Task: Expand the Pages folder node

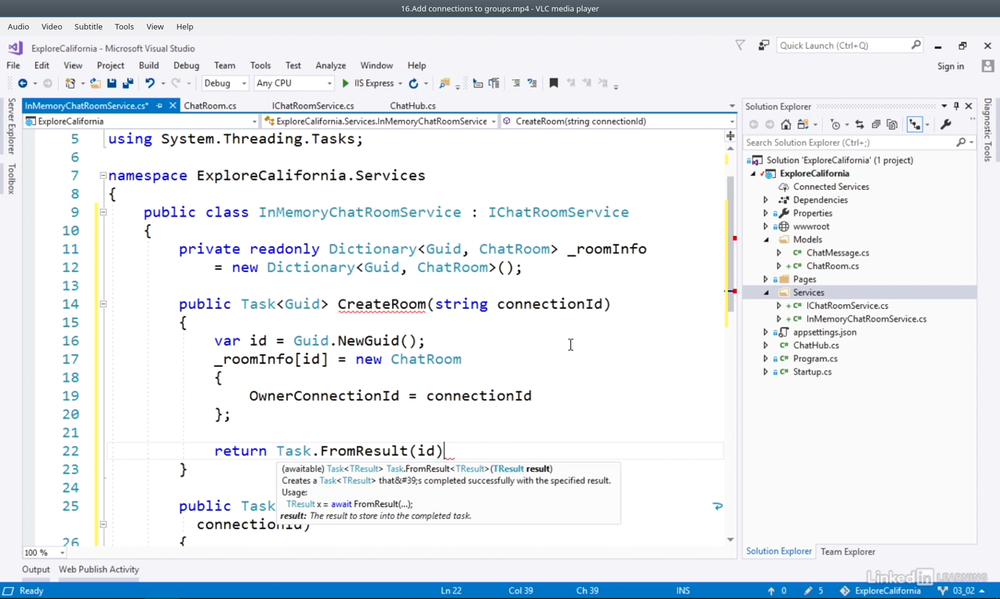Action: 766,279
